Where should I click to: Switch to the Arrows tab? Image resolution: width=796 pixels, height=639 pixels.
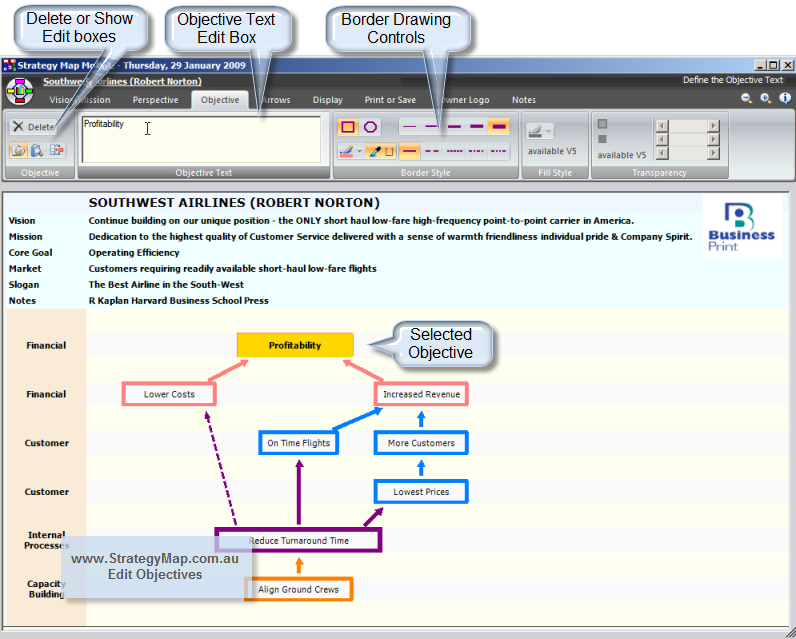[276, 100]
